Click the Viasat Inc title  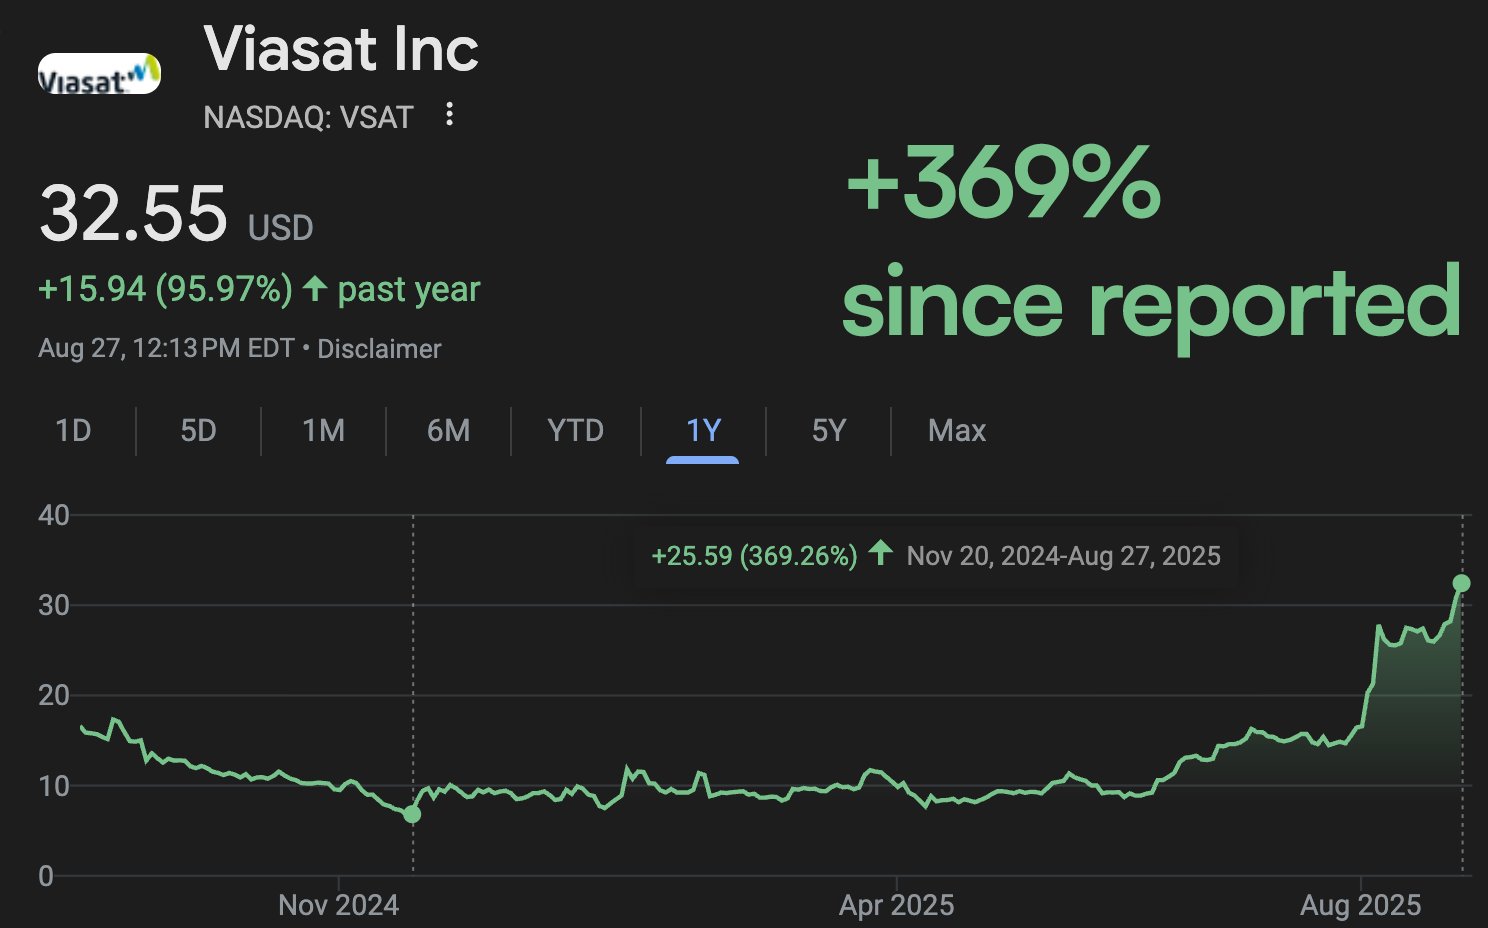341,49
